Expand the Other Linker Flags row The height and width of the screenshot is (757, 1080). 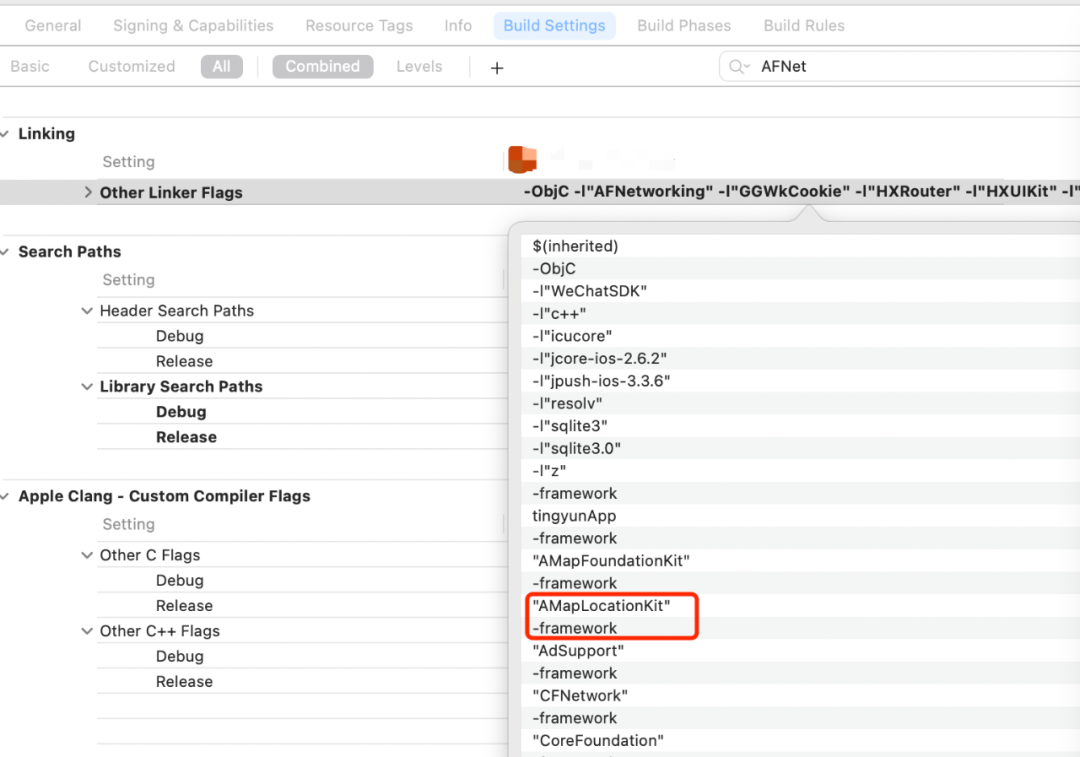pos(88,192)
